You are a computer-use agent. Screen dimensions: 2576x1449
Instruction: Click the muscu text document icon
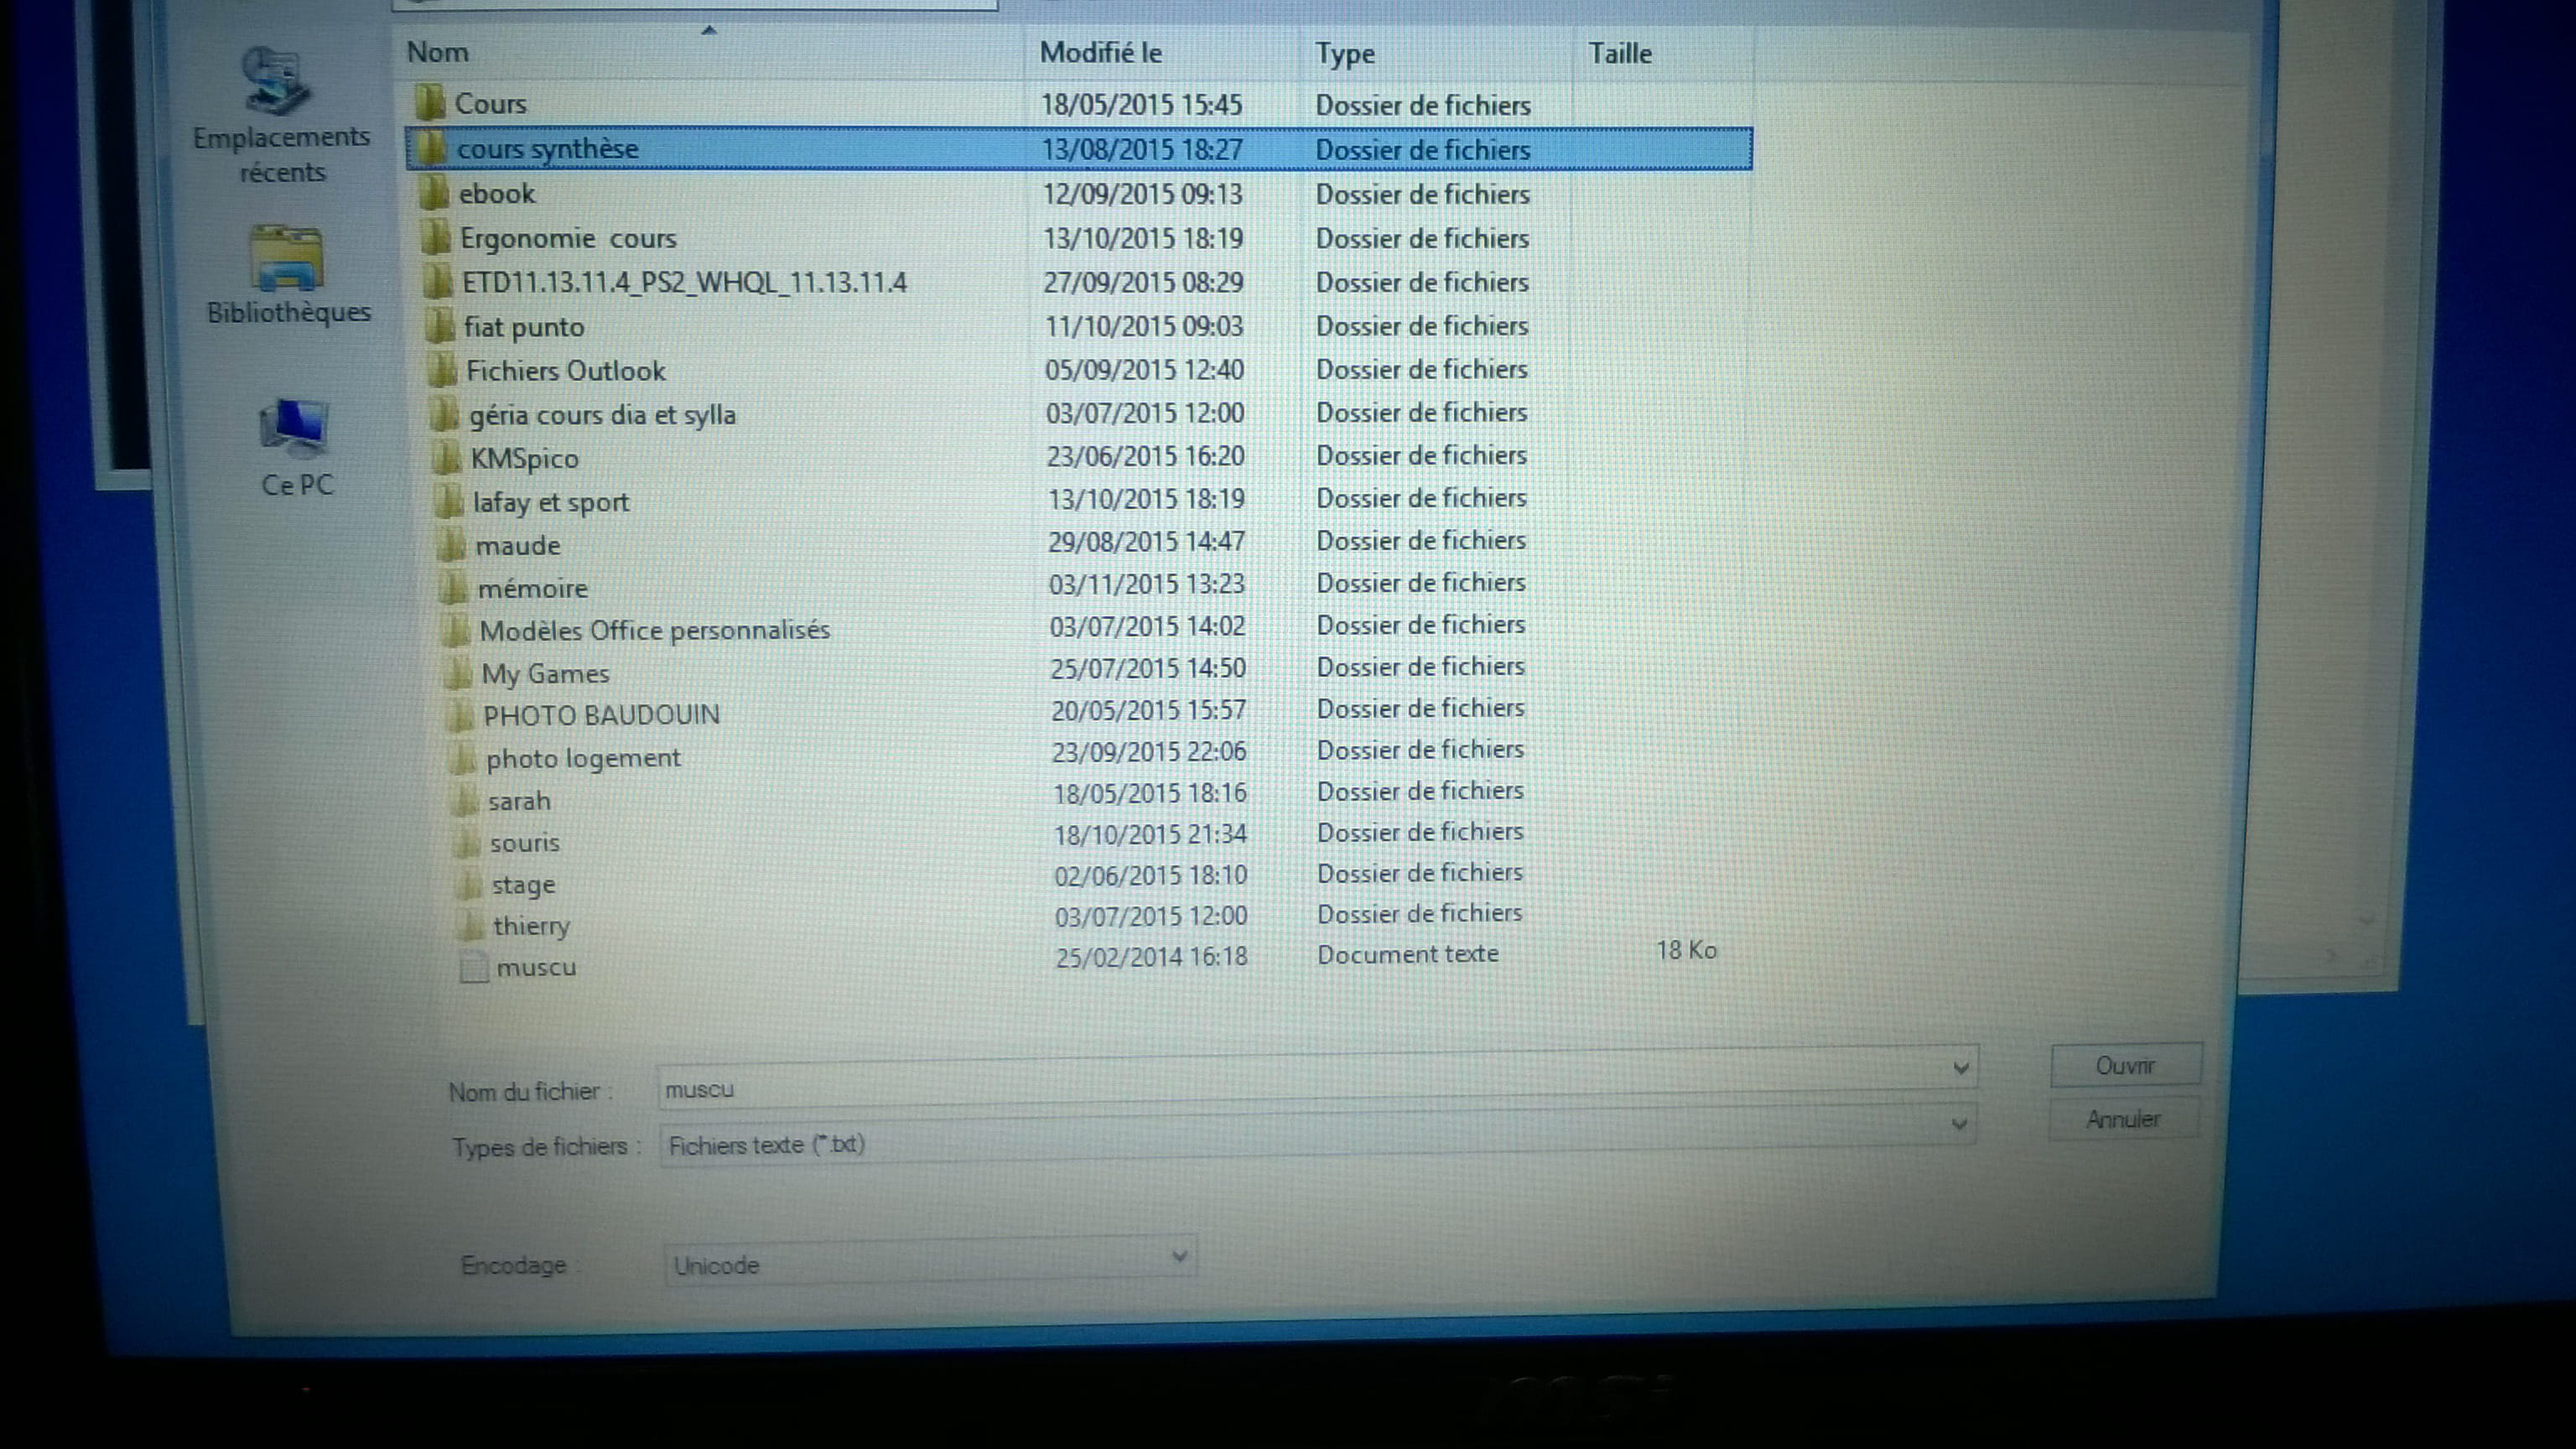tap(474, 967)
